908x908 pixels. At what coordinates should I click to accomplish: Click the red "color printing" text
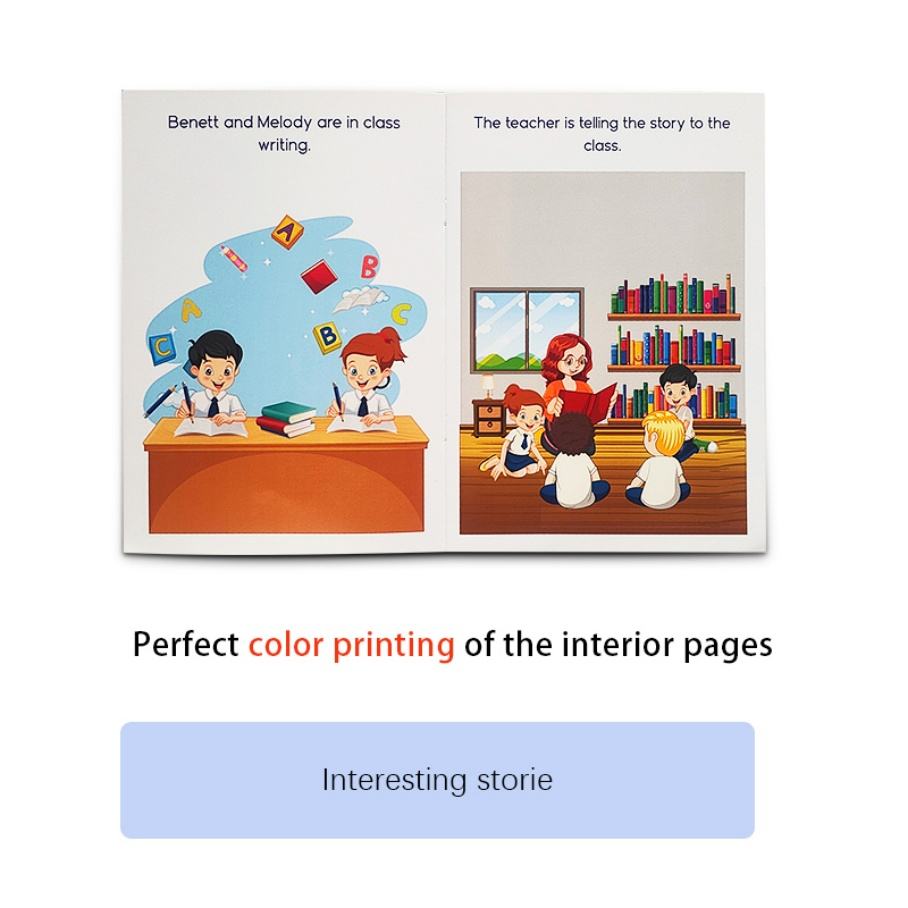click(351, 644)
